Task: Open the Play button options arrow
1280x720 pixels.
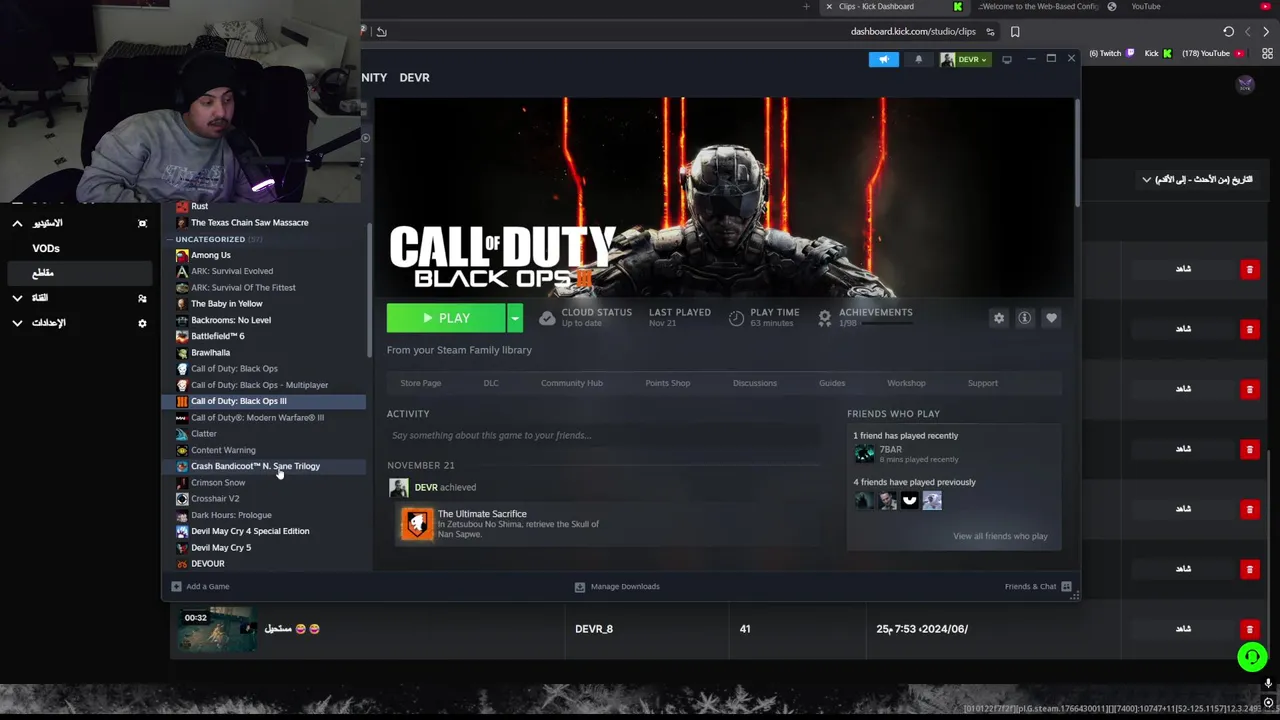Action: (514, 318)
